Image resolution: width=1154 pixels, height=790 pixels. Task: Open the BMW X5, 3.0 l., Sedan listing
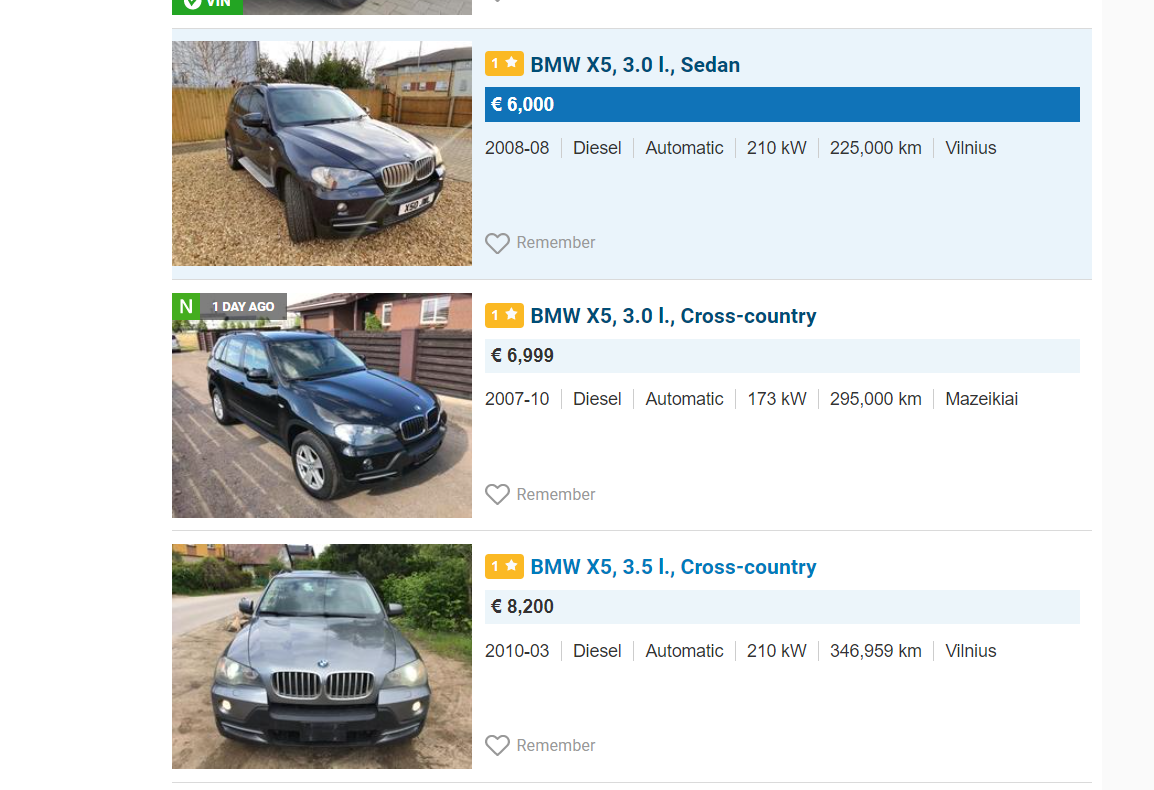[x=635, y=65]
